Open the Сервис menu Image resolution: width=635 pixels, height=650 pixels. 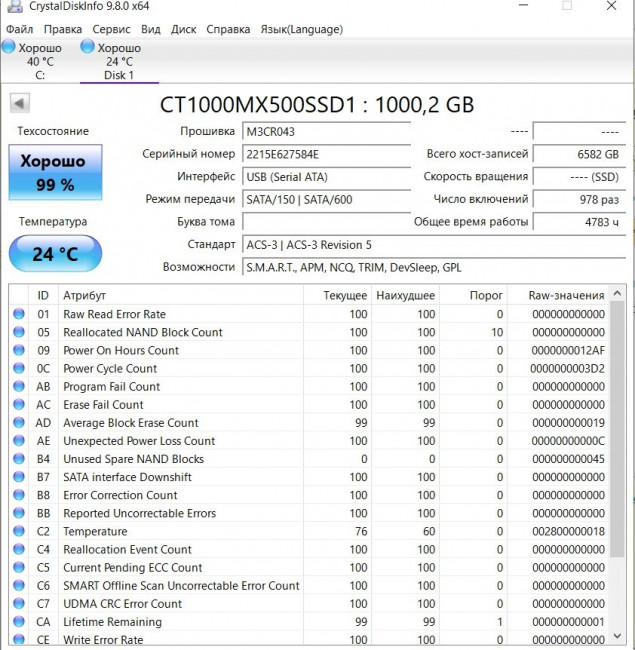(x=111, y=29)
